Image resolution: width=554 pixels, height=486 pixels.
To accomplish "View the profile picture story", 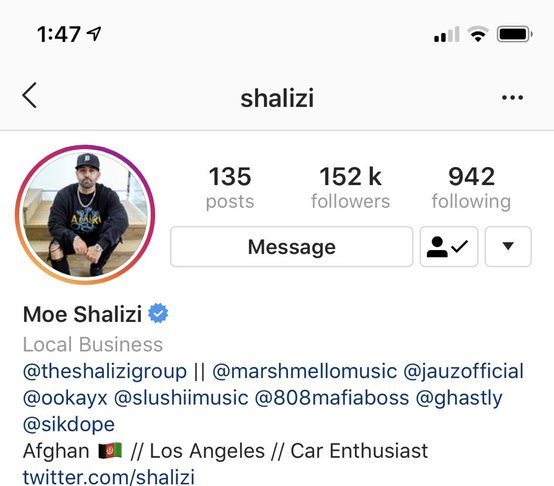I will [85, 214].
